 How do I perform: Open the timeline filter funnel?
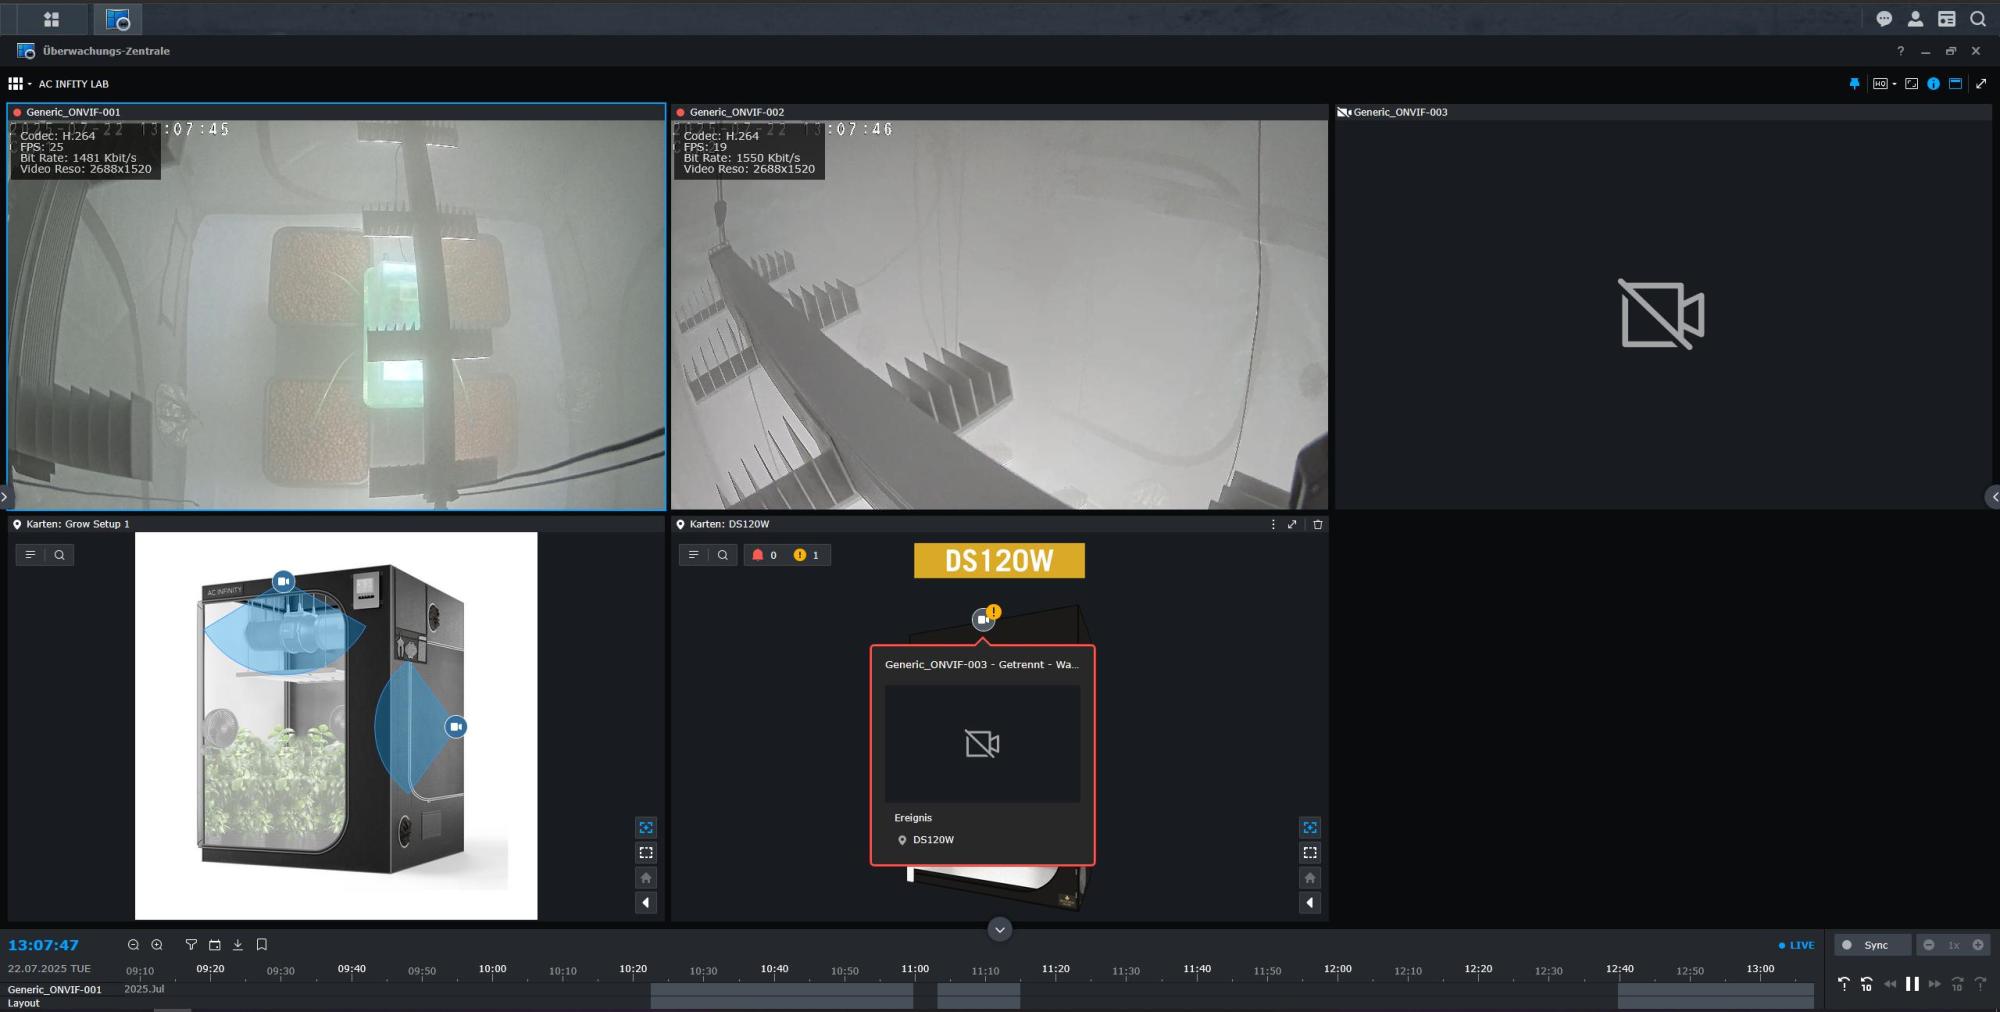click(x=191, y=945)
